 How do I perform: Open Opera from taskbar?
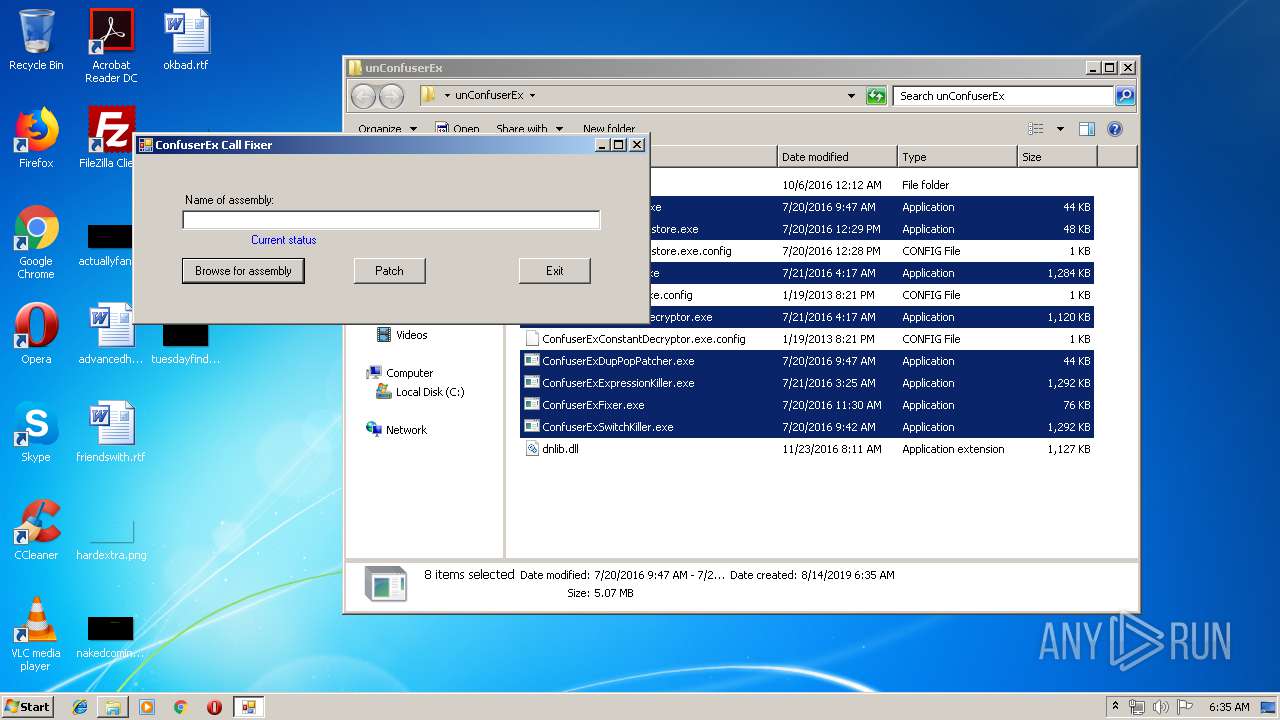214,707
